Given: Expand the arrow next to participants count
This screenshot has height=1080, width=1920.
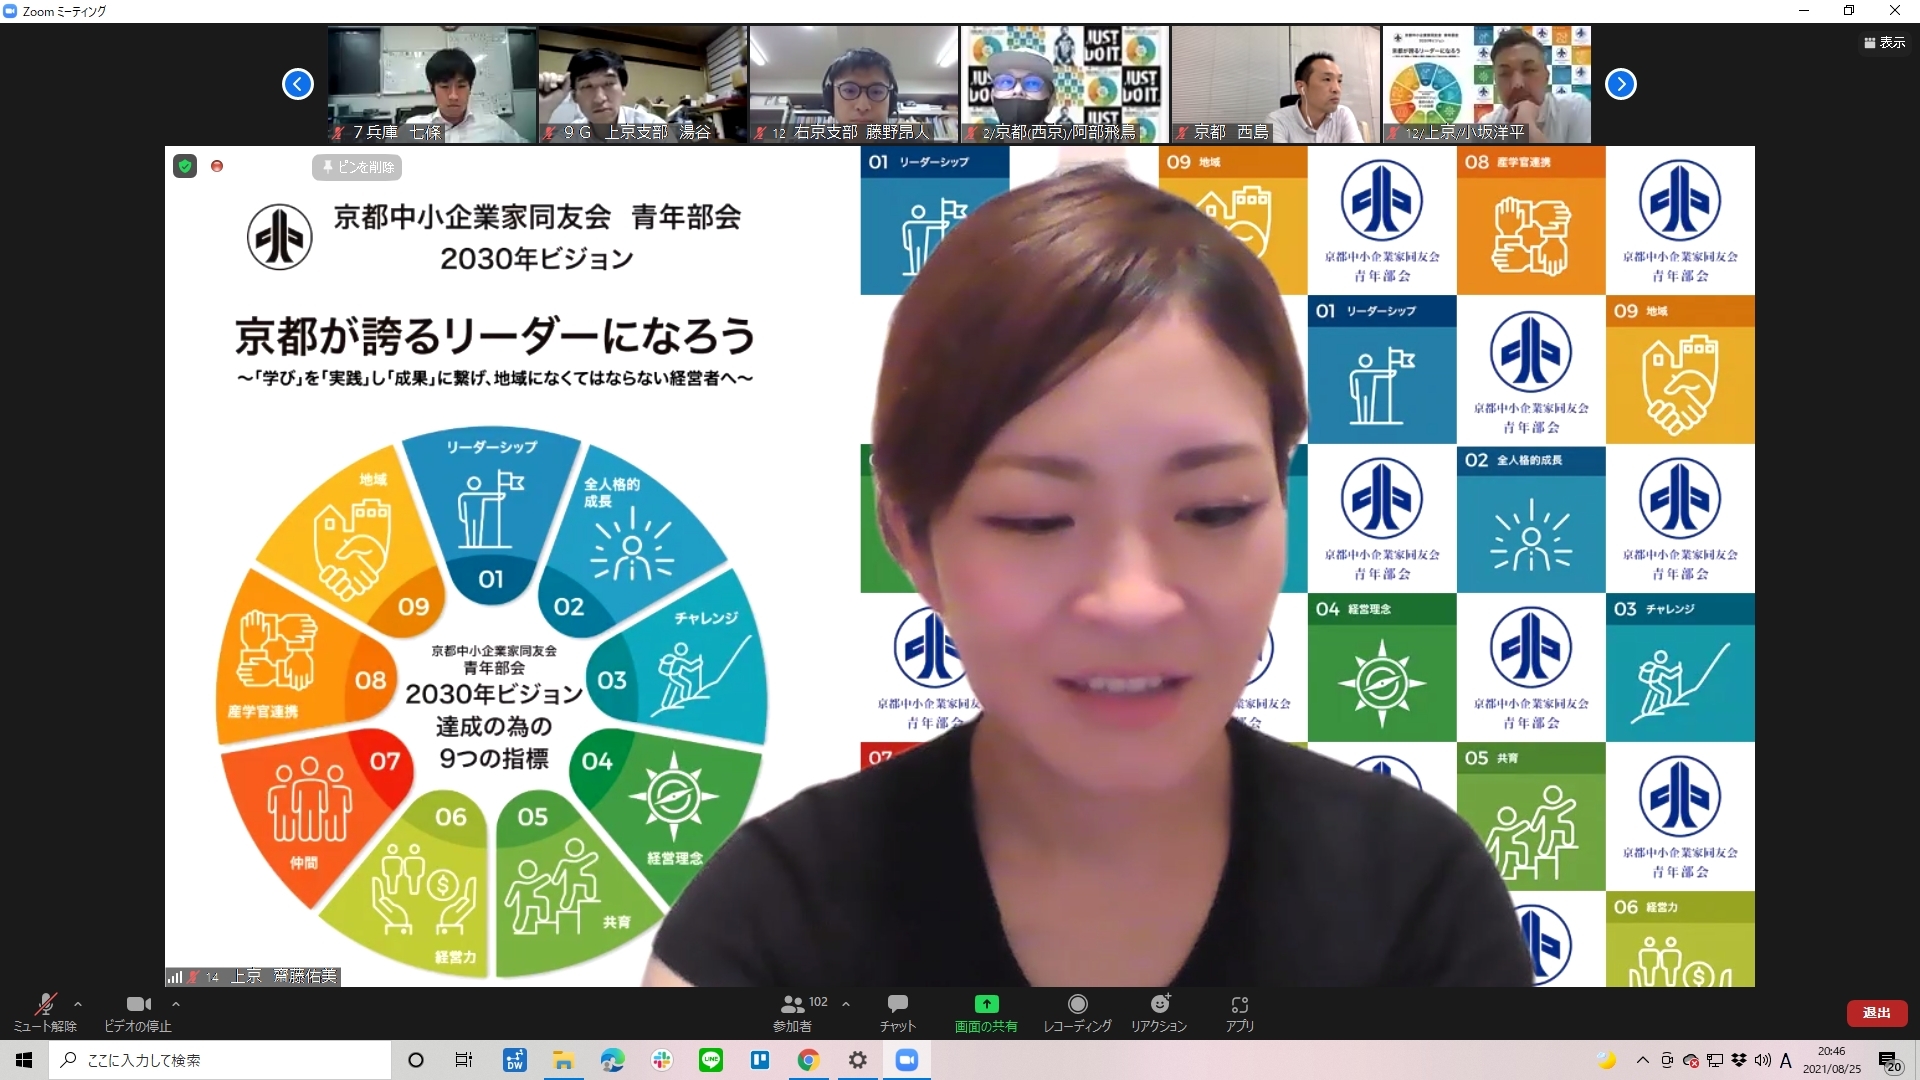Looking at the screenshot, I should point(846,1004).
